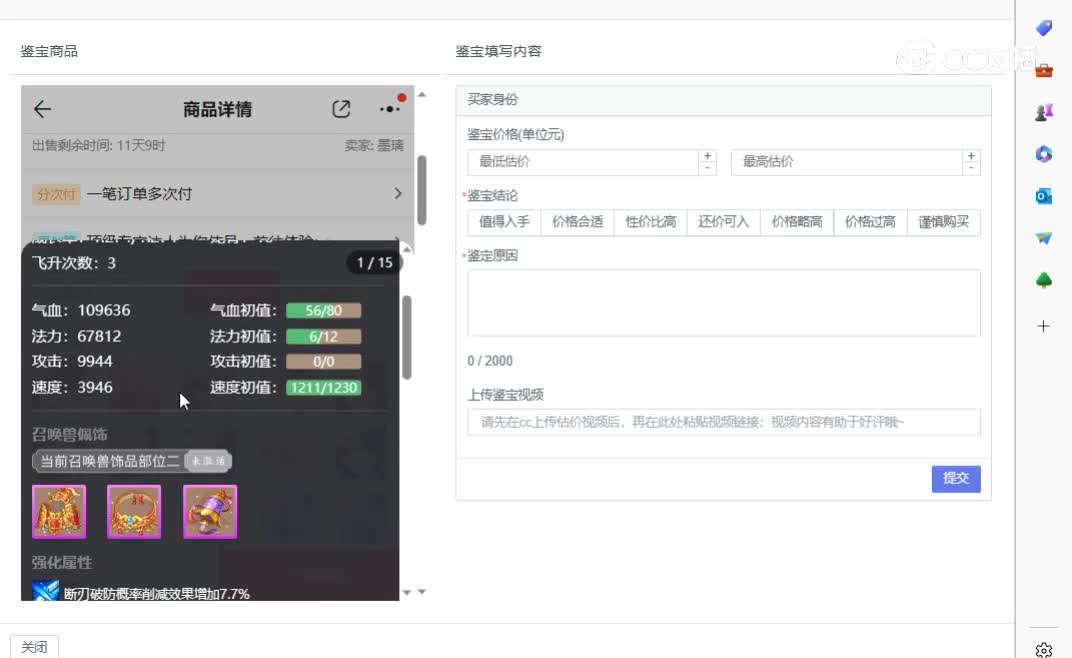1072x658 pixels.
Task: Increment the 最高估价 value with plus stepper
Action: [970, 156]
